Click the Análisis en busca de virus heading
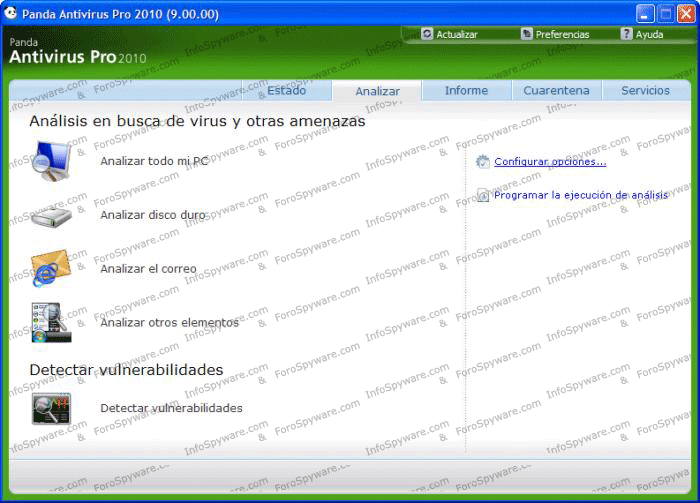700x503 pixels. coord(197,121)
